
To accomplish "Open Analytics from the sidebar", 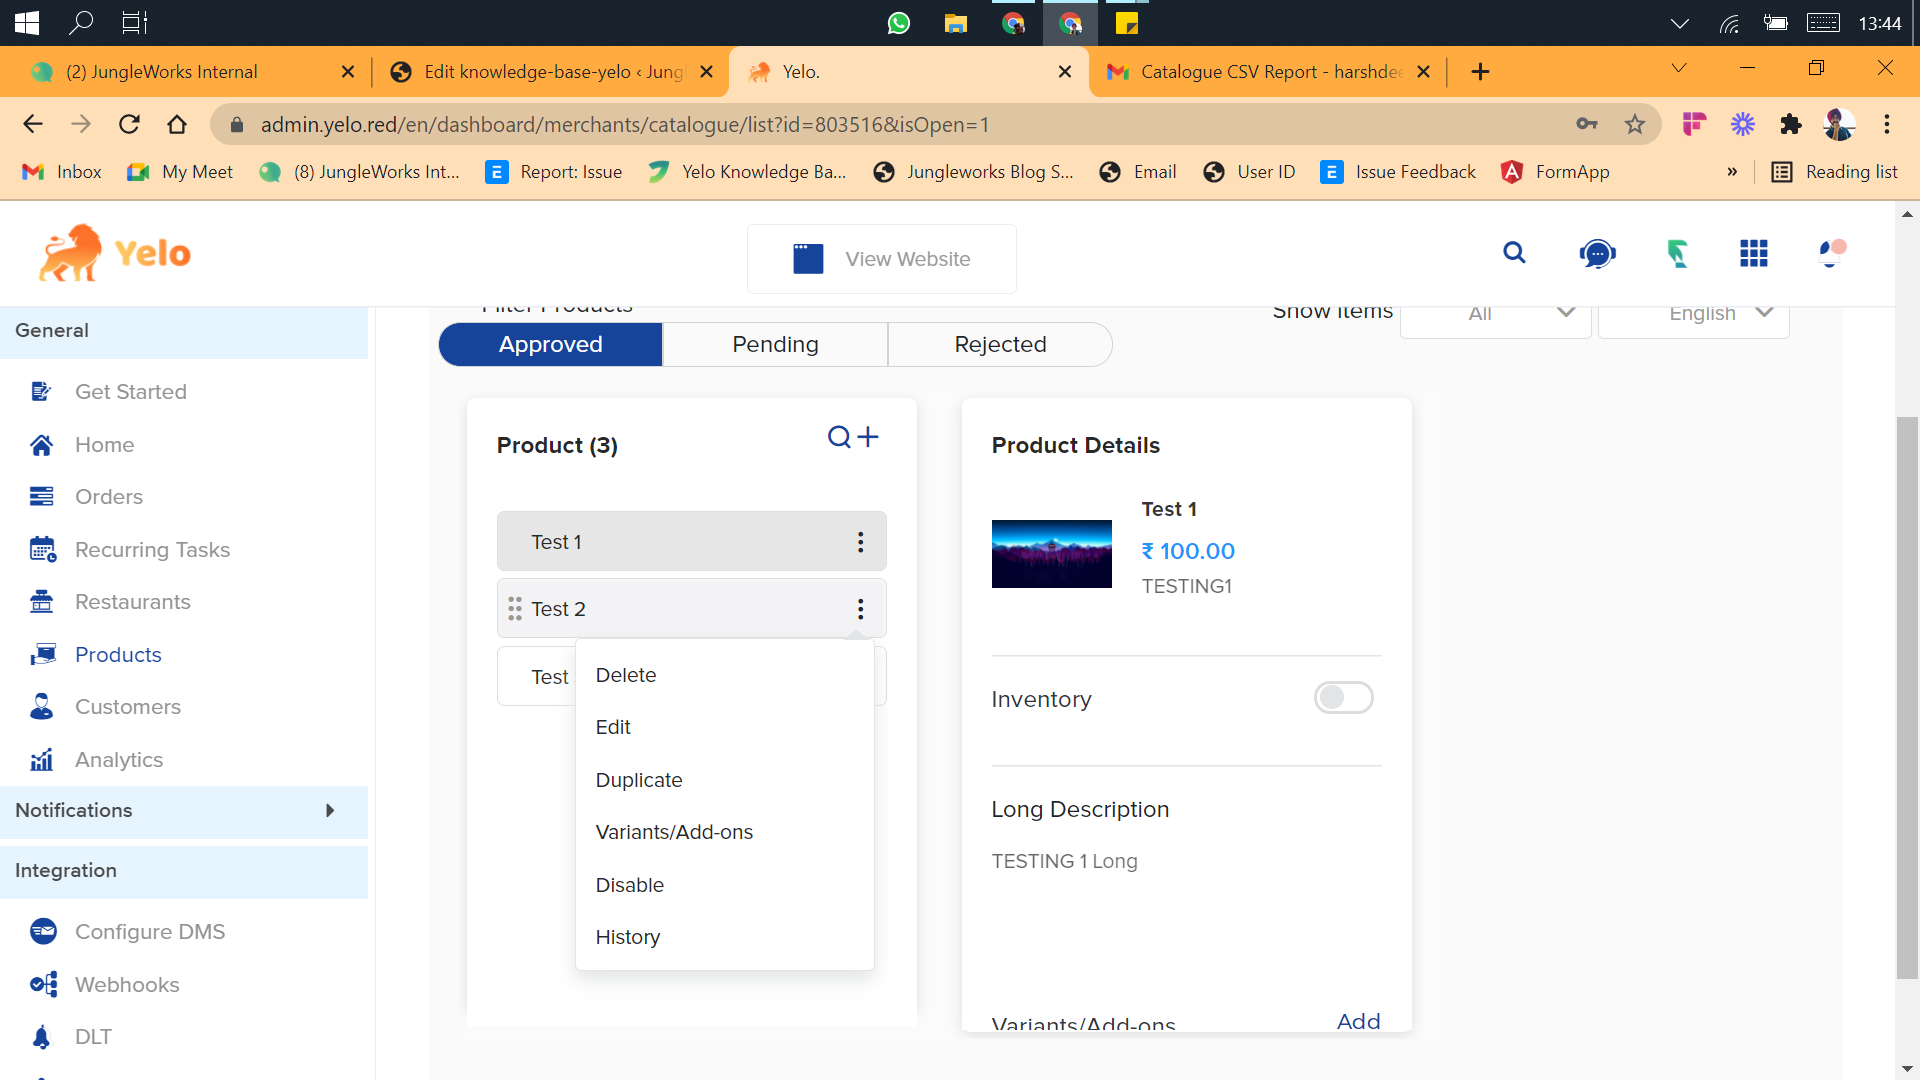I will pyautogui.click(x=118, y=760).
